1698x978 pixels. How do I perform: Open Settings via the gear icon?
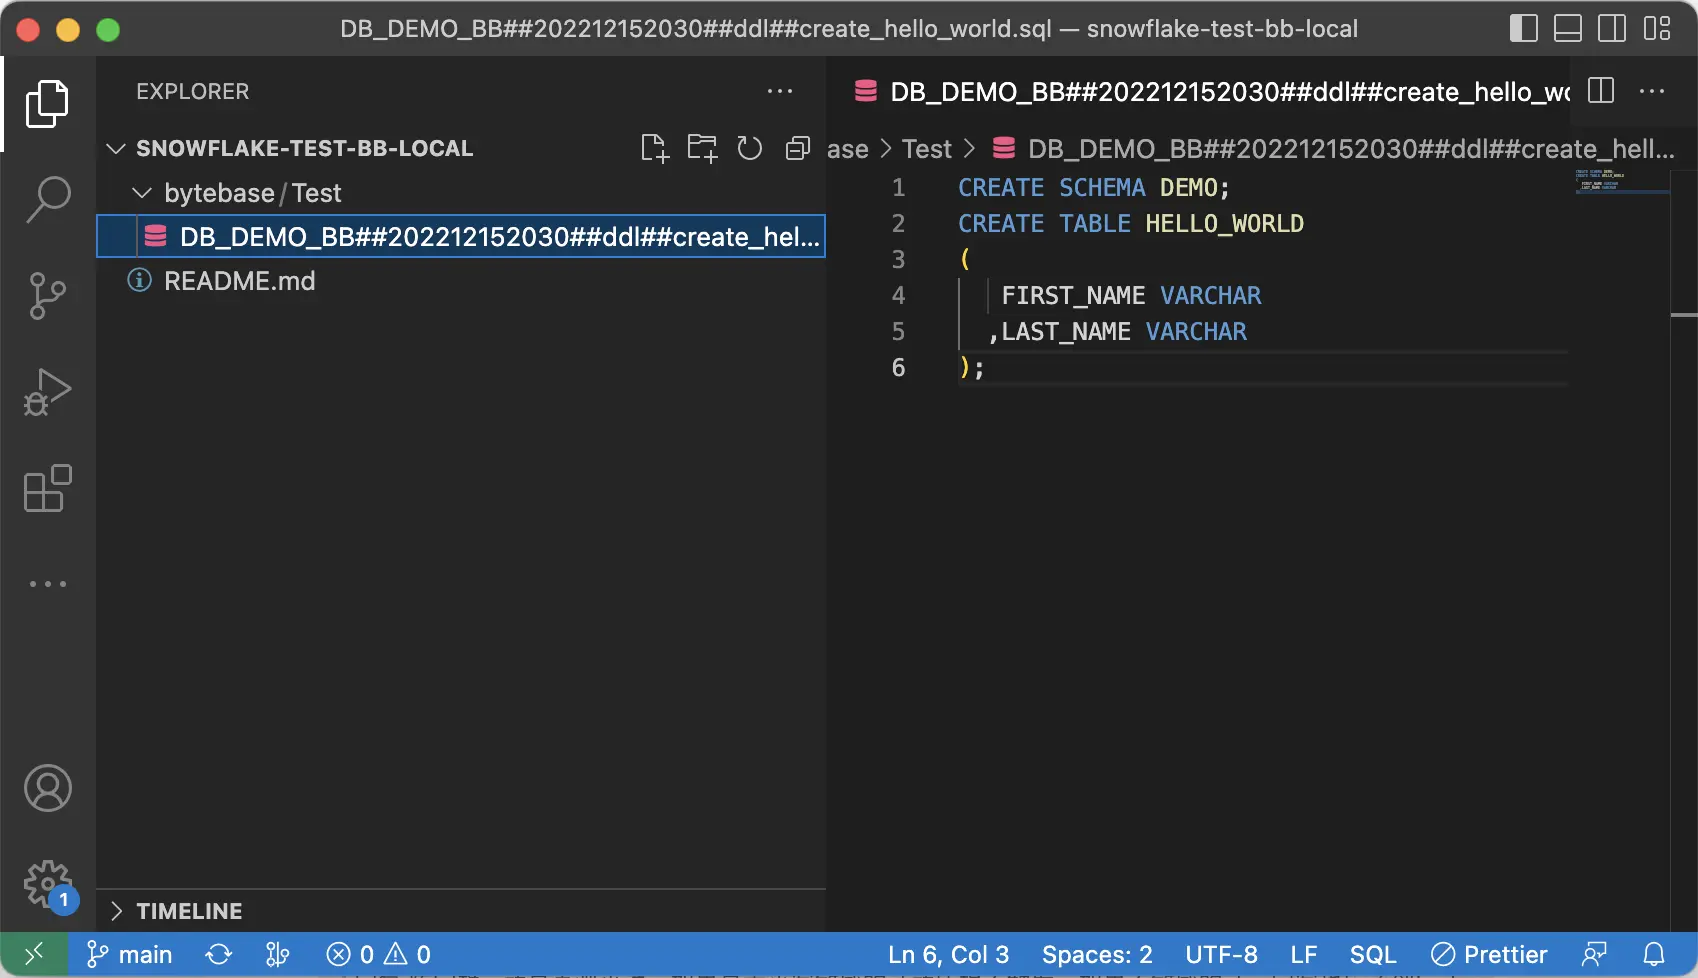[x=47, y=883]
